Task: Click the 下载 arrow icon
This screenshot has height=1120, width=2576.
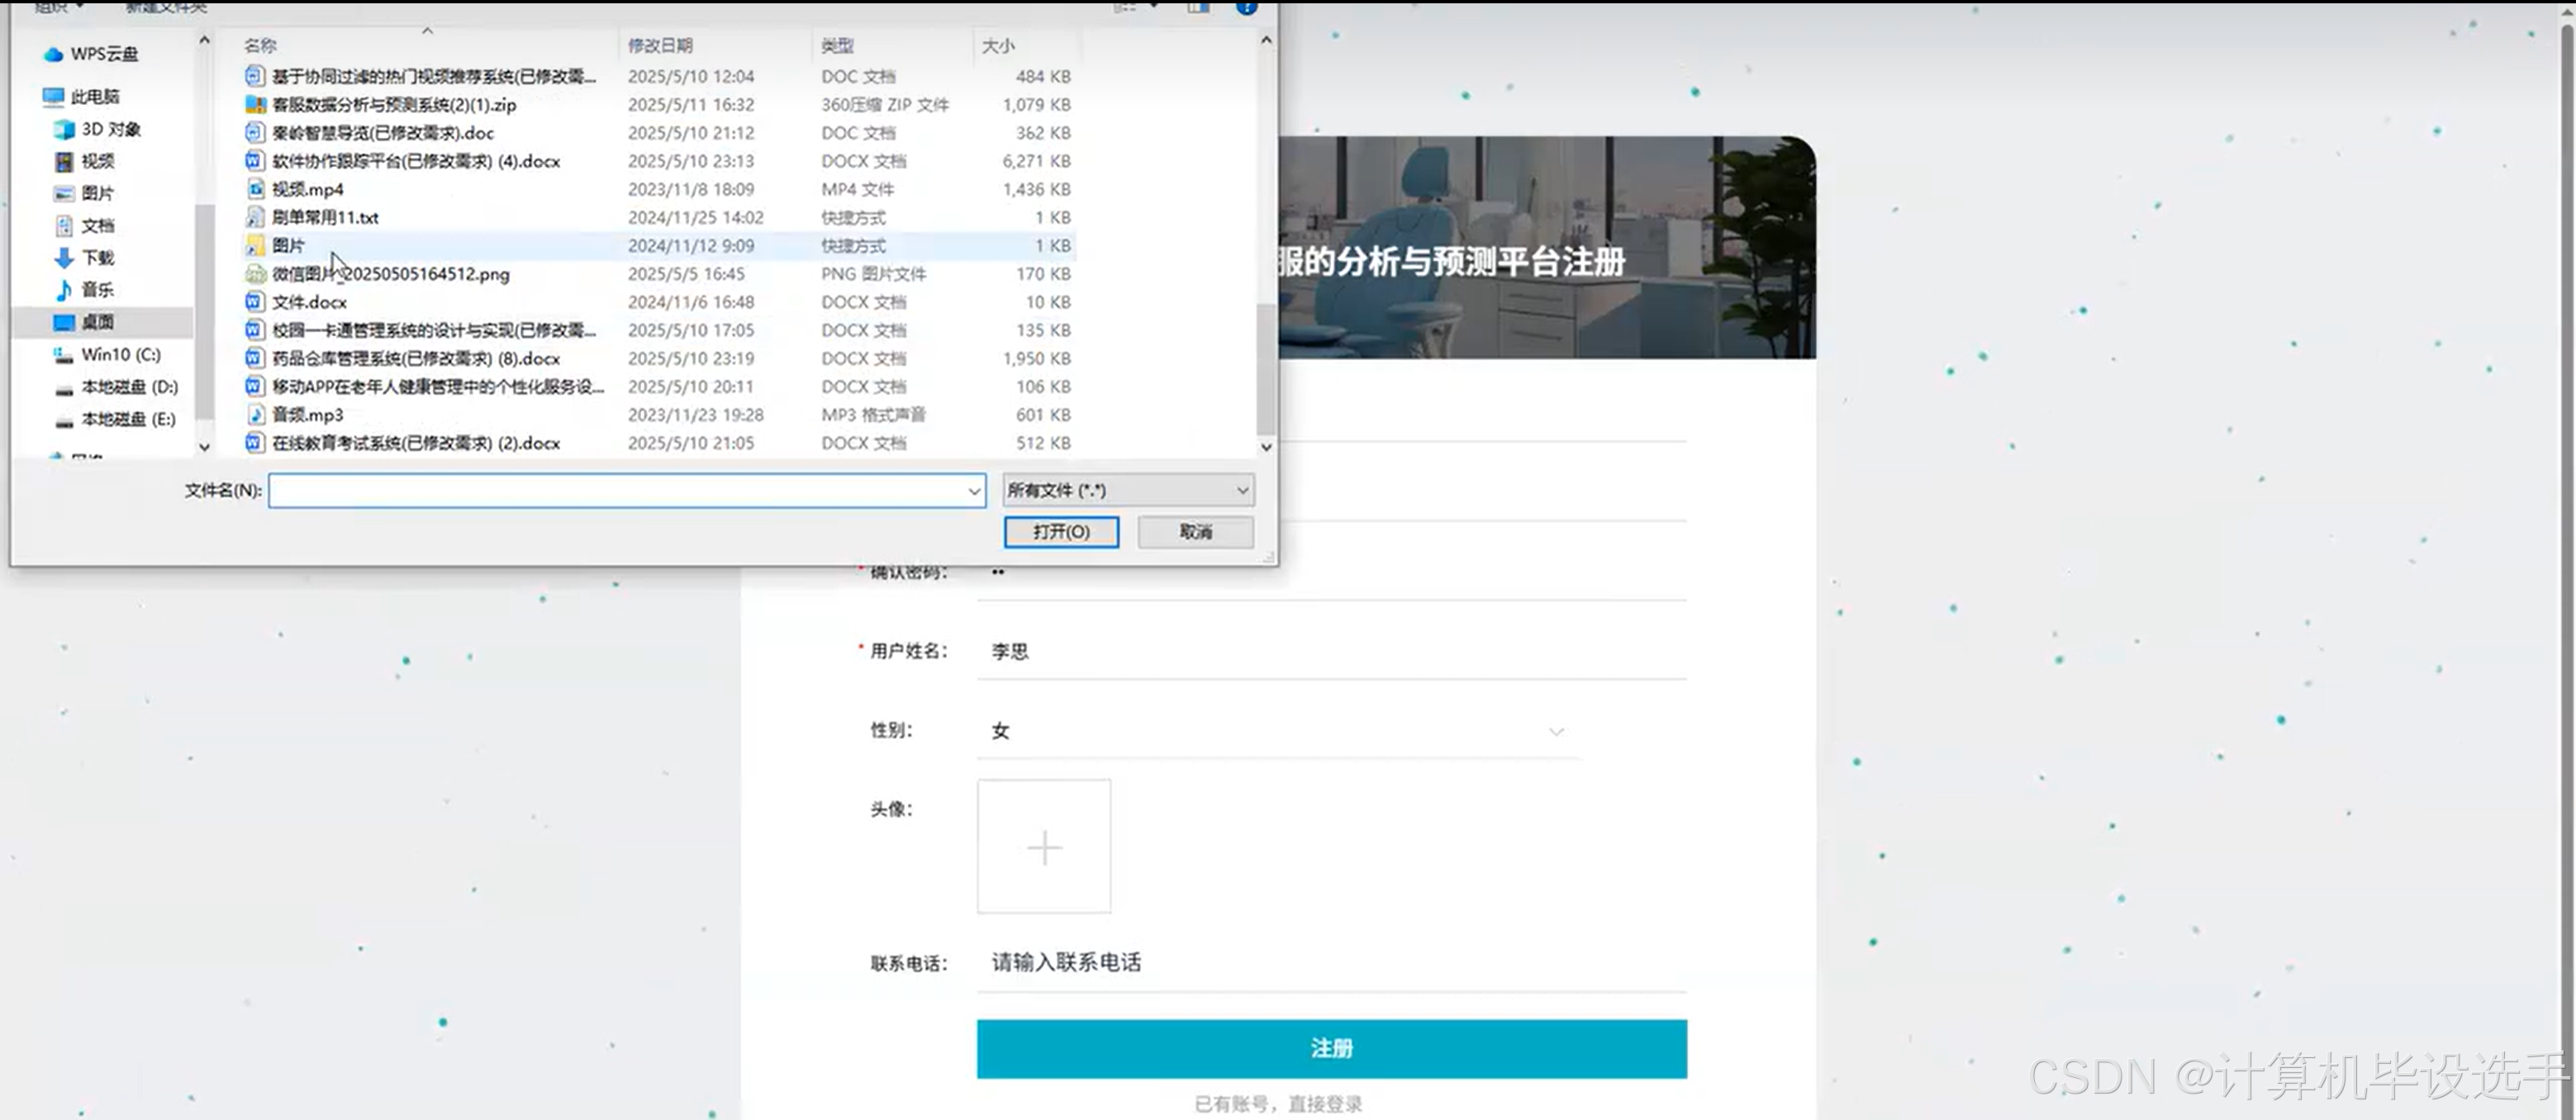Action: pyautogui.click(x=64, y=257)
